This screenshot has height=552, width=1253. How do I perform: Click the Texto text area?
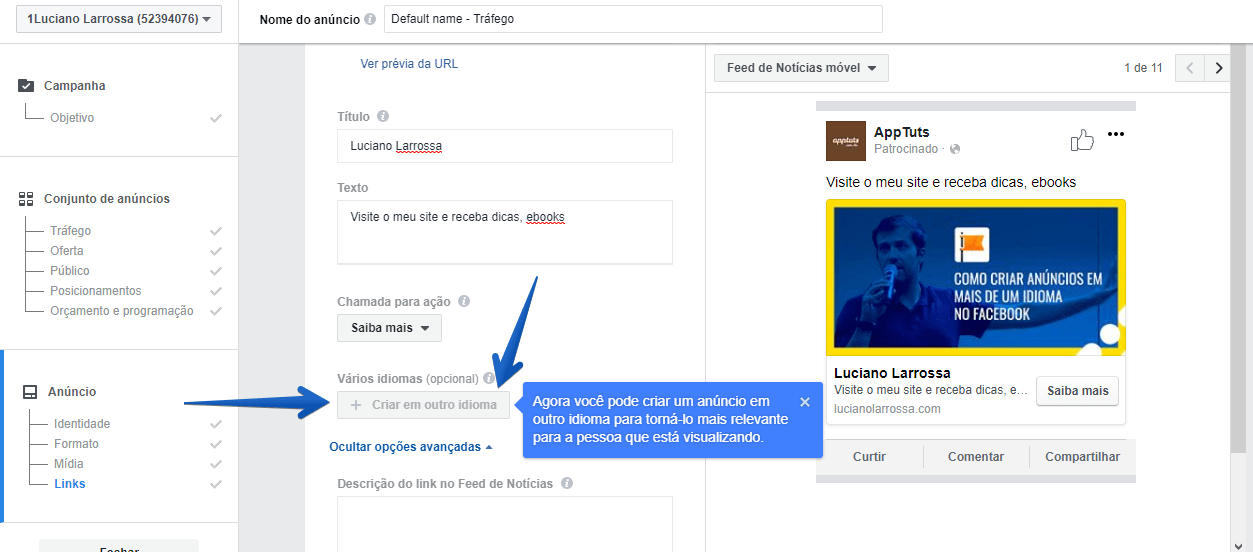(505, 232)
